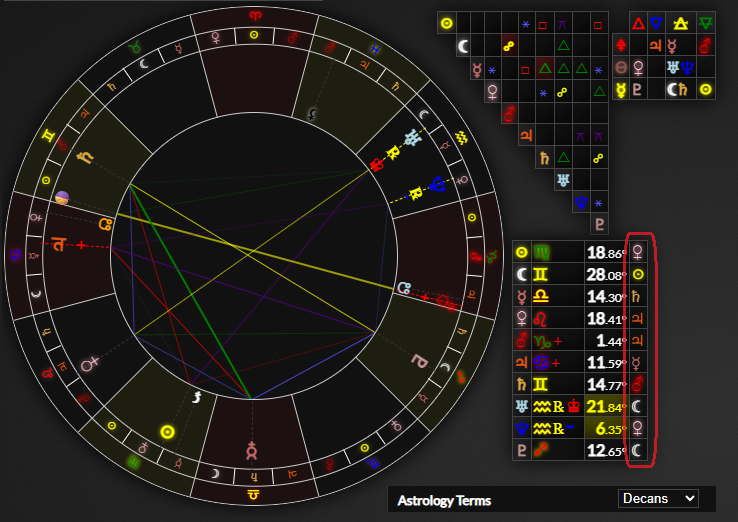Viewport: 738px width, 522px height.
Task: Click the Pluto glyph ending the aspect grid
Action: tap(599, 224)
